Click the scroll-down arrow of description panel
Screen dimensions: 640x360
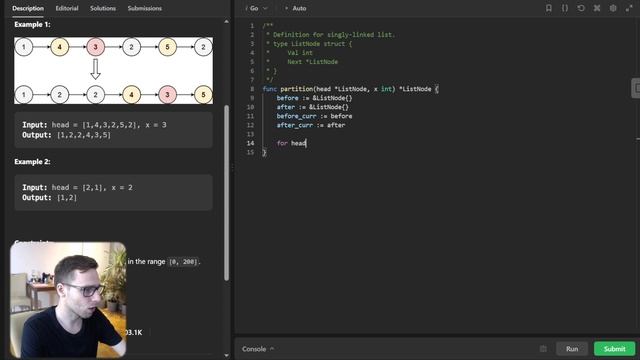[227, 356]
